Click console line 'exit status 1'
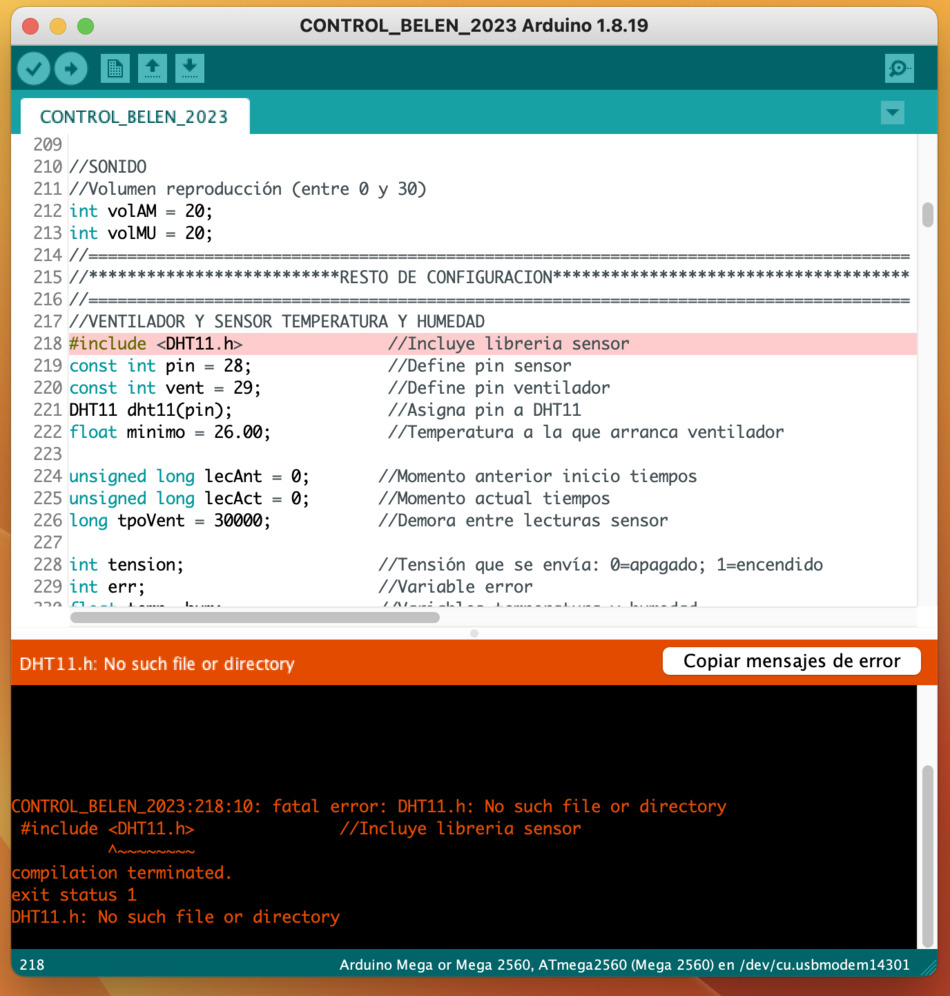This screenshot has width=950, height=996. [74, 895]
